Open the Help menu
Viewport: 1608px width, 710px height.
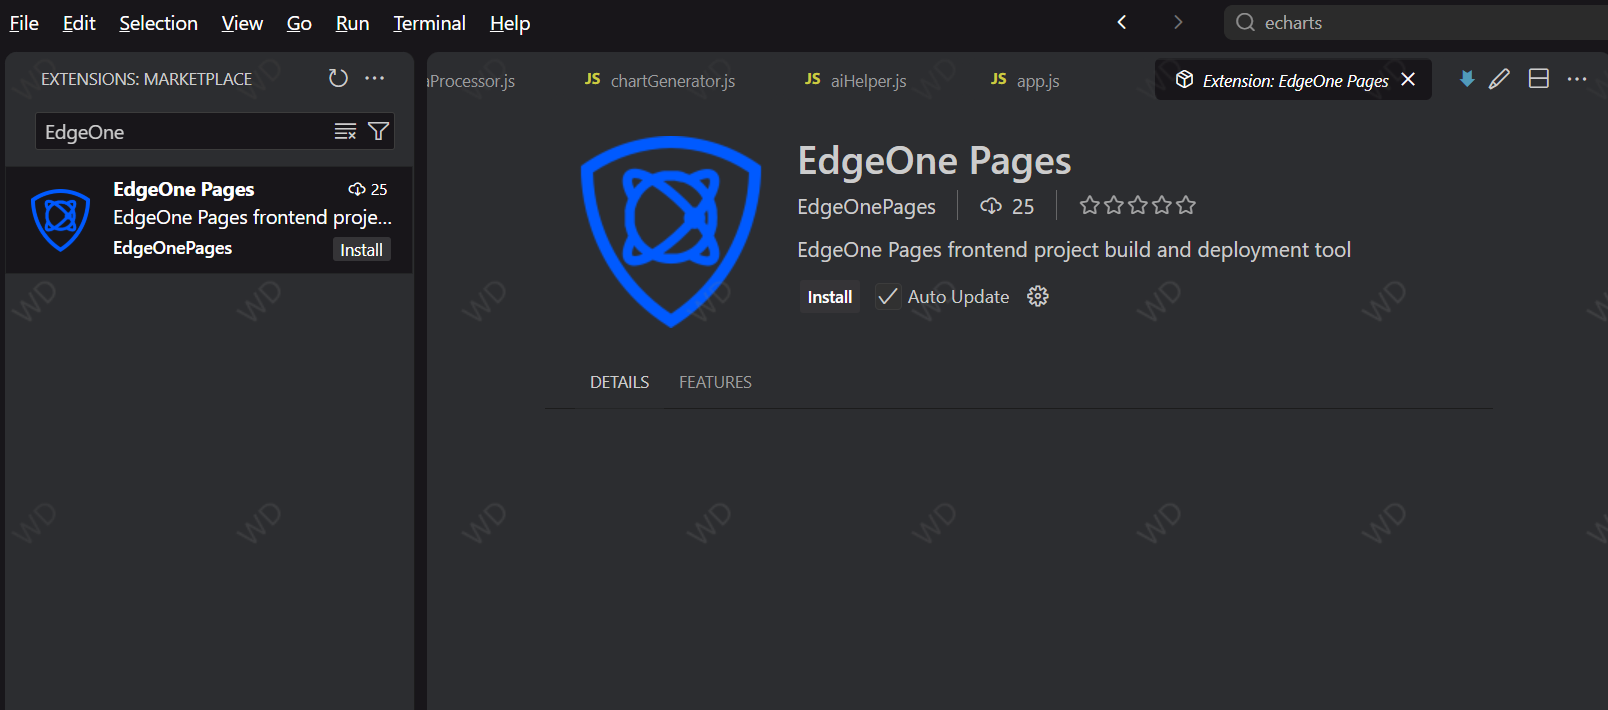(510, 23)
